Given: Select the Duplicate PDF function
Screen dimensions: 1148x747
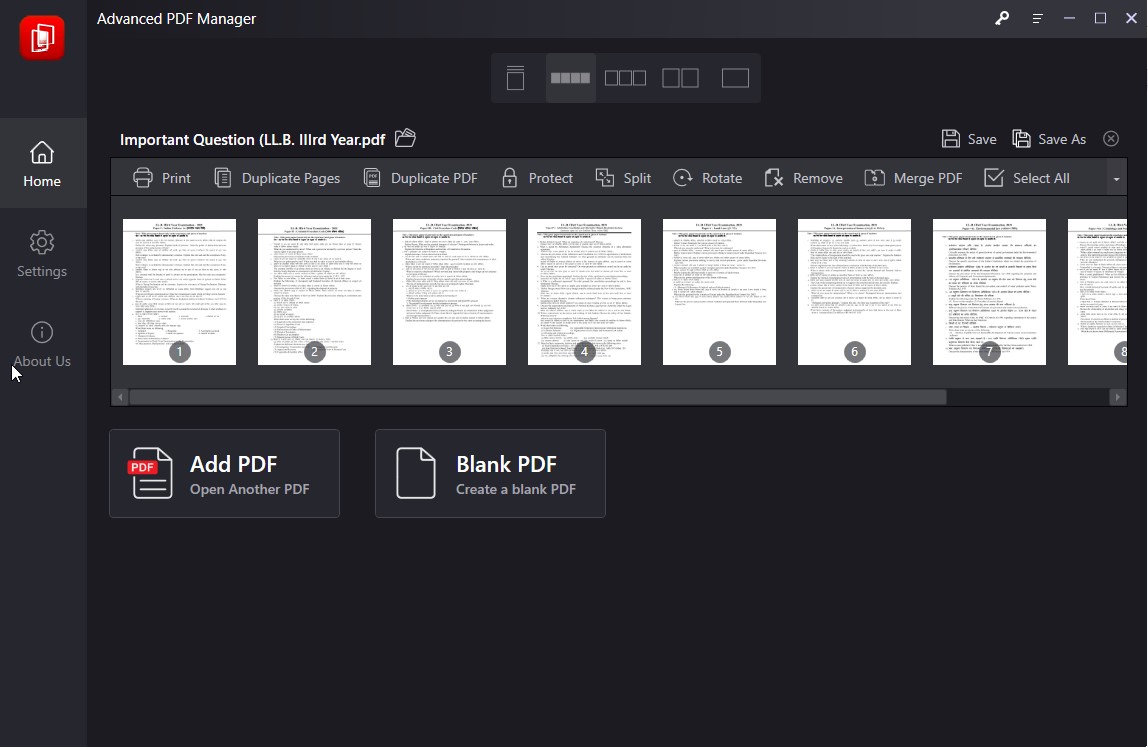Looking at the screenshot, I should pos(420,177).
